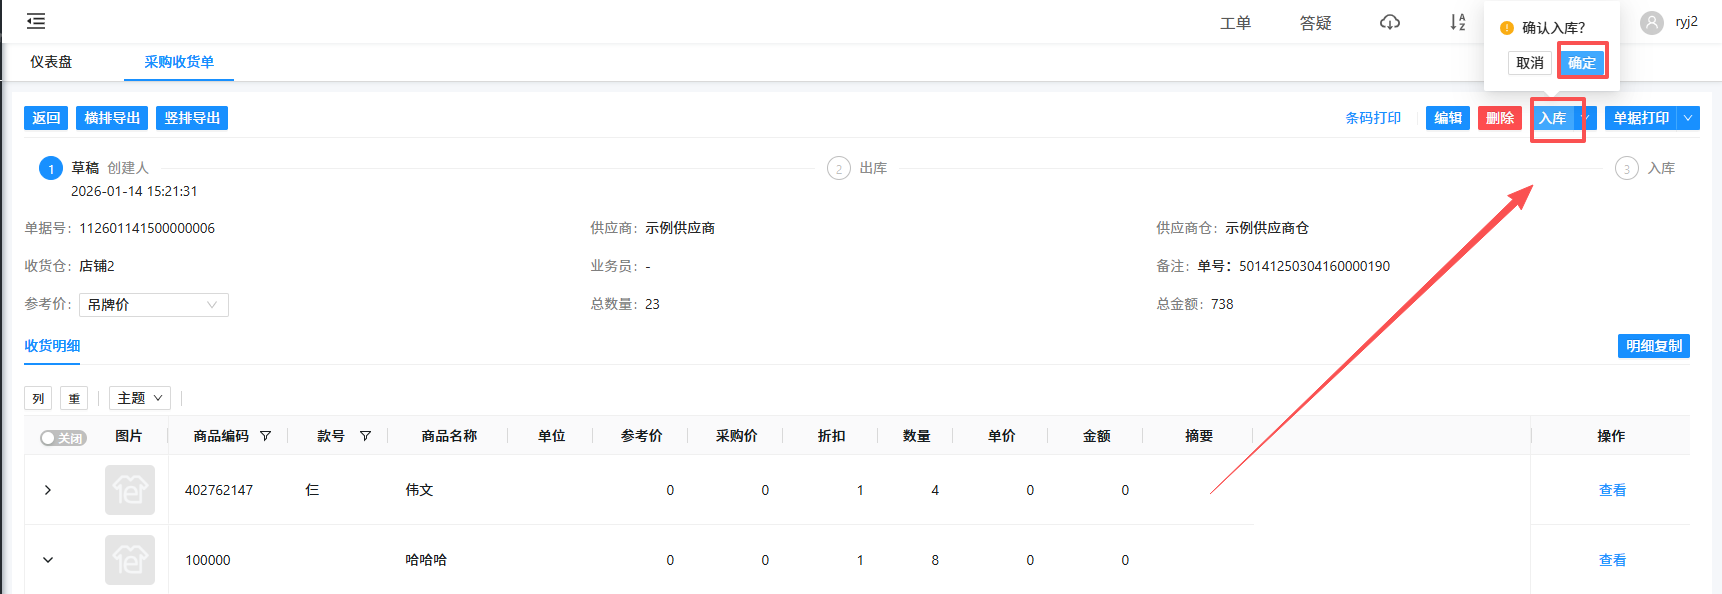1722x594 pixels.
Task: Click 竖排导出 export button
Action: pos(192,118)
